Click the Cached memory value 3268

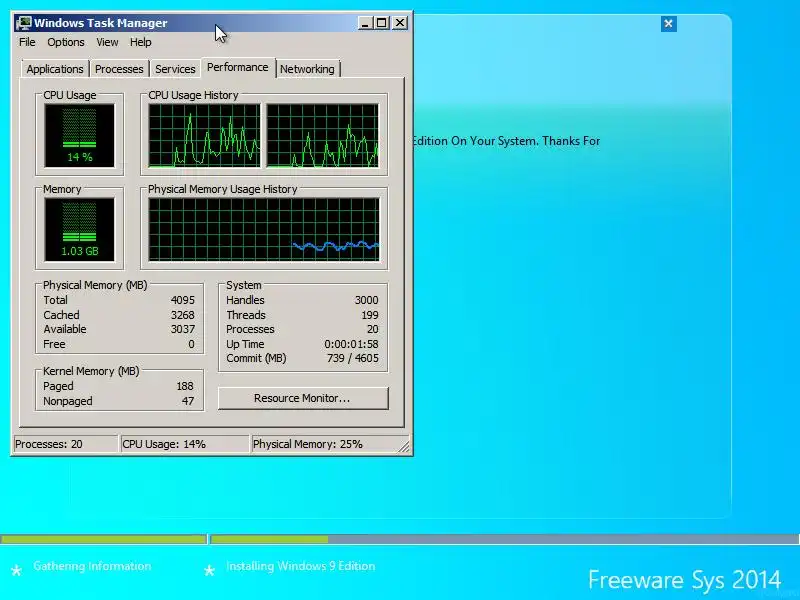coord(183,315)
